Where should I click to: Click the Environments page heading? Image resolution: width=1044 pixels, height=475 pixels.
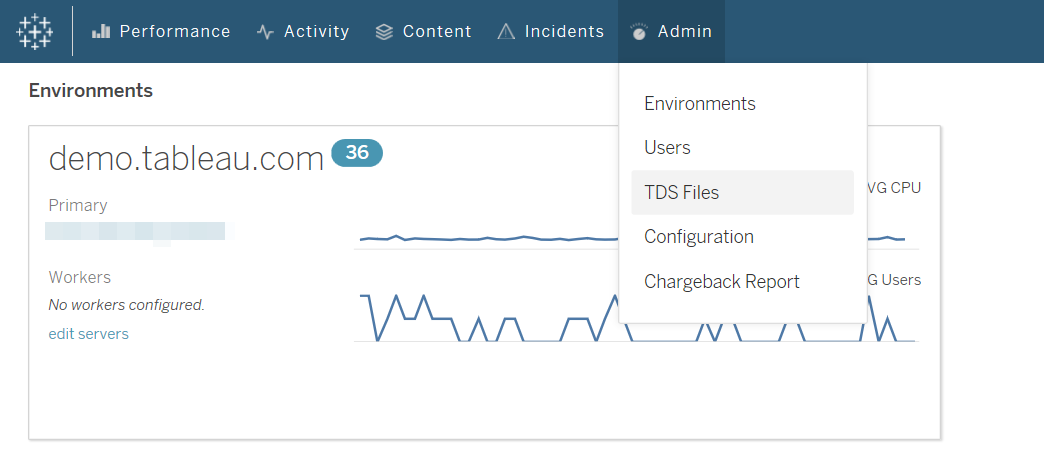click(91, 91)
